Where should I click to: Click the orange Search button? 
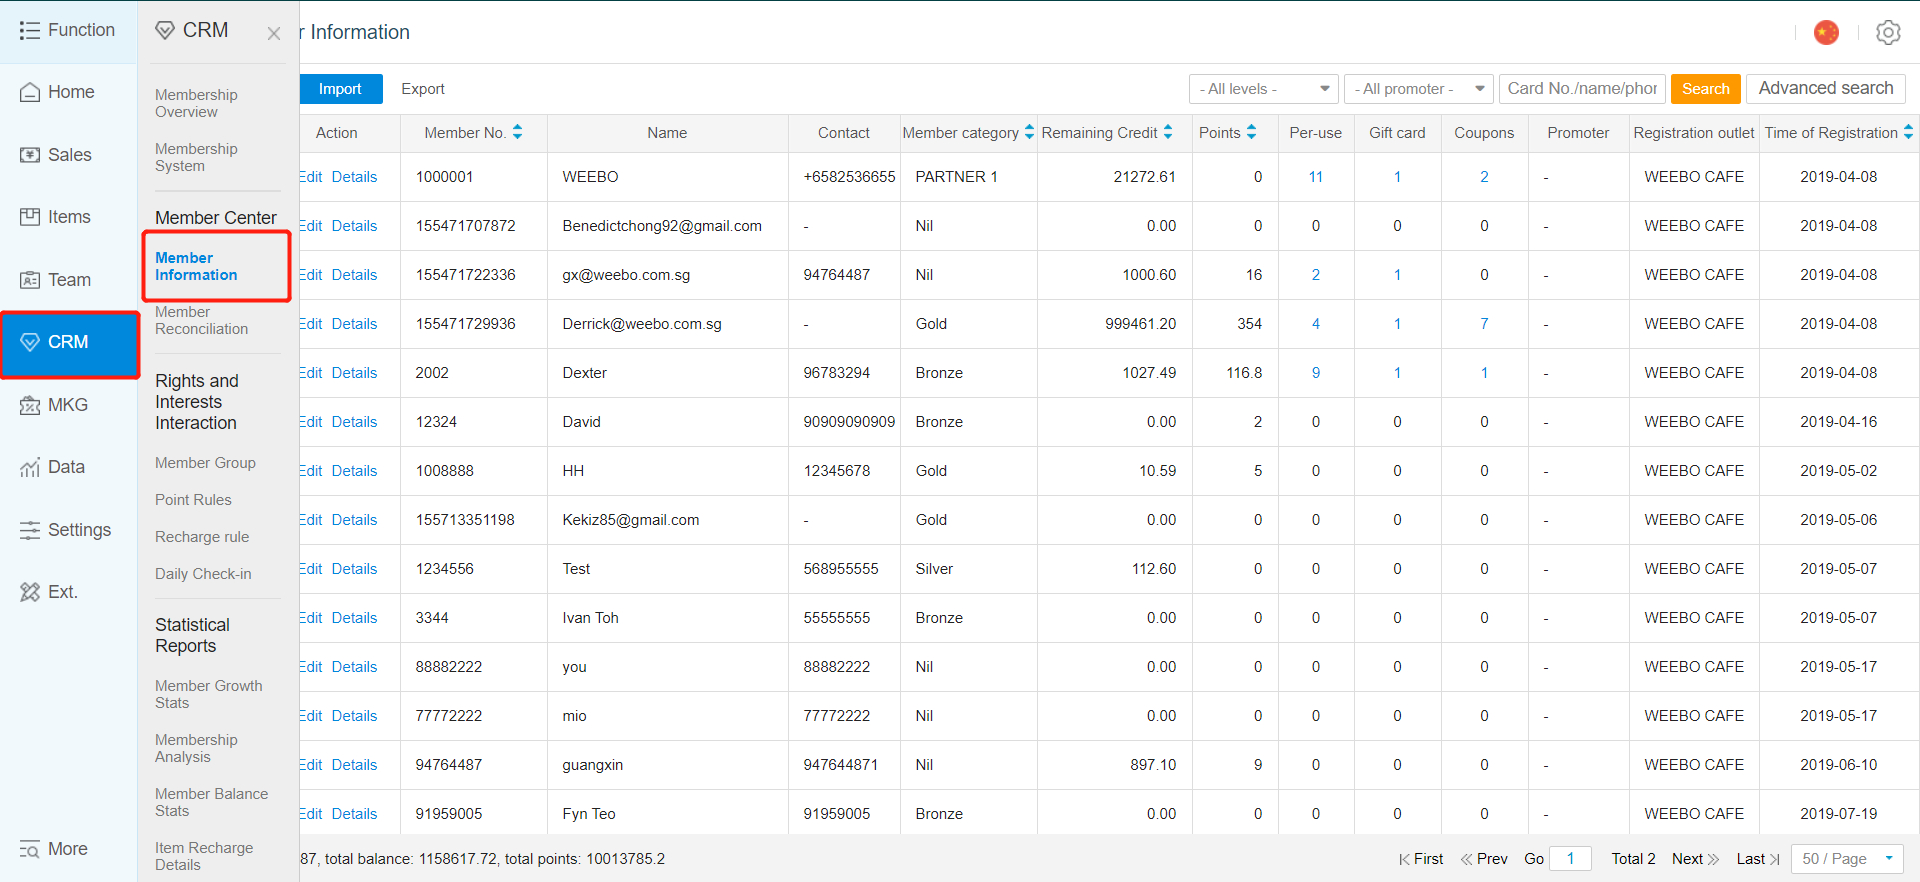point(1705,89)
